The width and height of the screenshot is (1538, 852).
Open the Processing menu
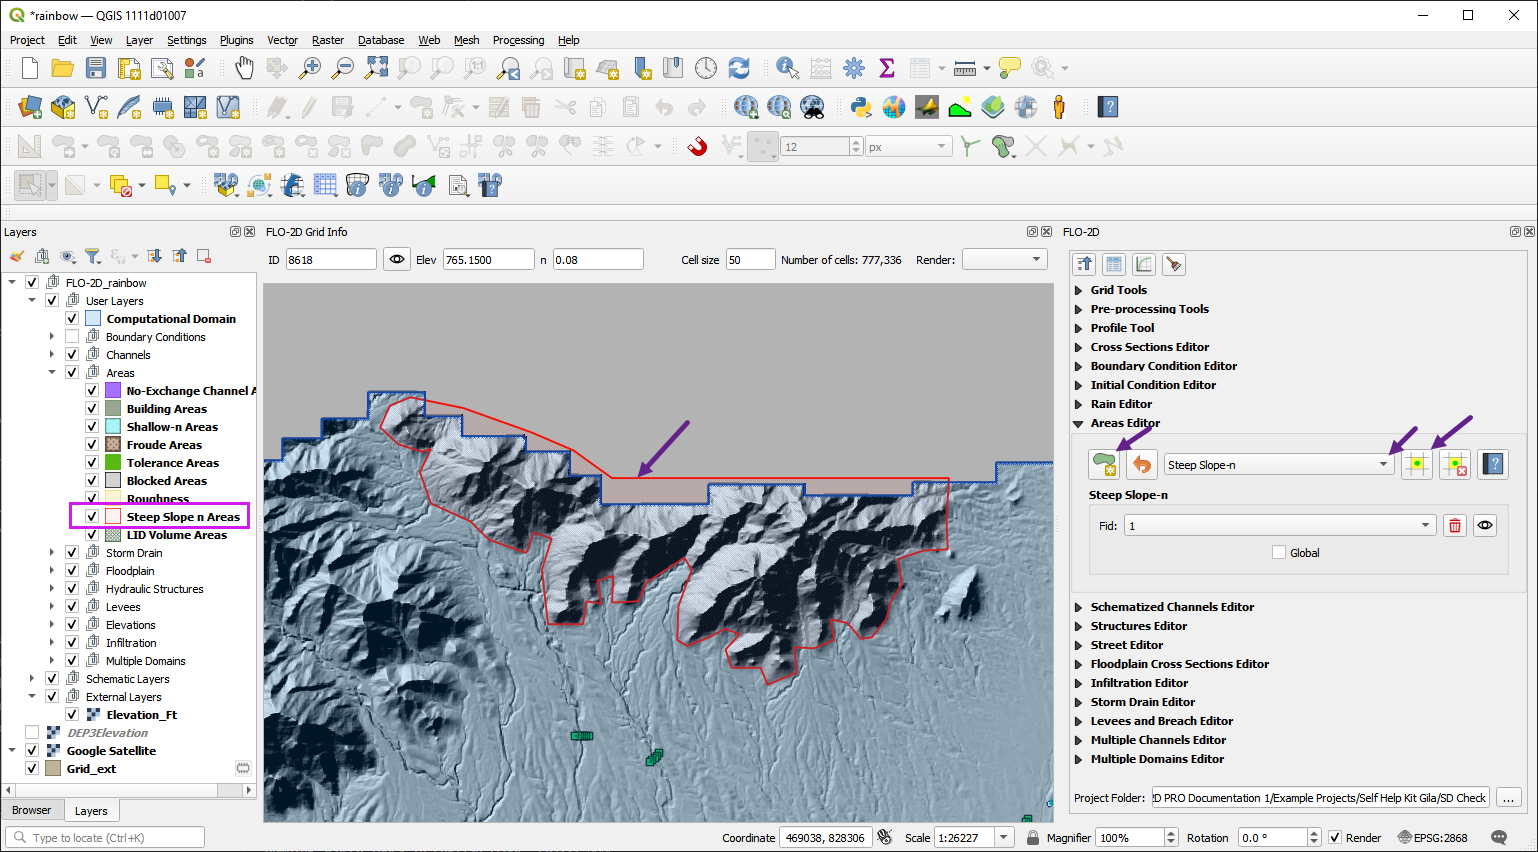518,40
